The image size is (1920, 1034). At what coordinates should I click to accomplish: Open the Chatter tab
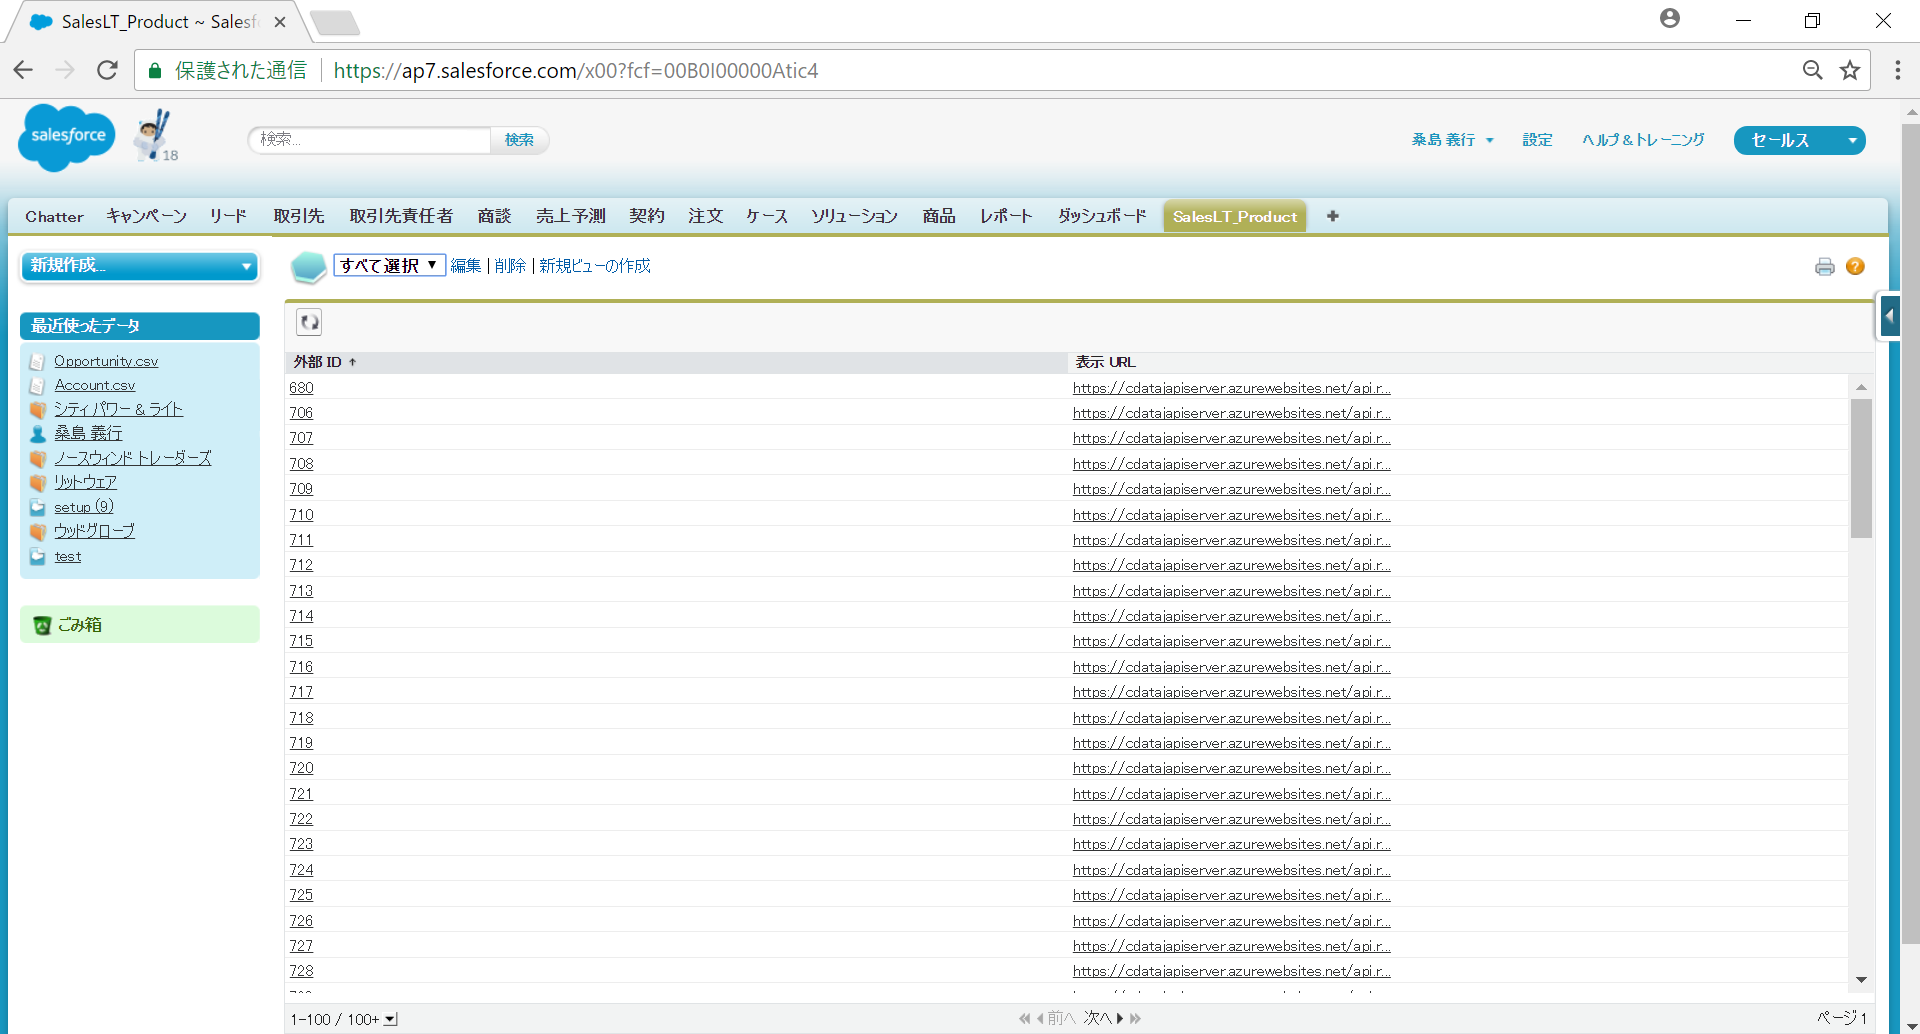coord(53,216)
